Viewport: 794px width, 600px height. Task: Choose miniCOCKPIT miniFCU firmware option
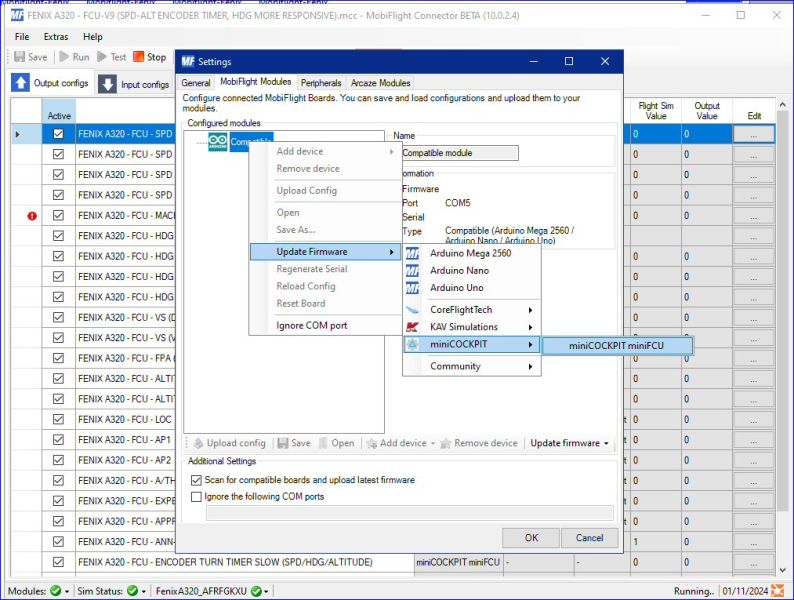[617, 346]
